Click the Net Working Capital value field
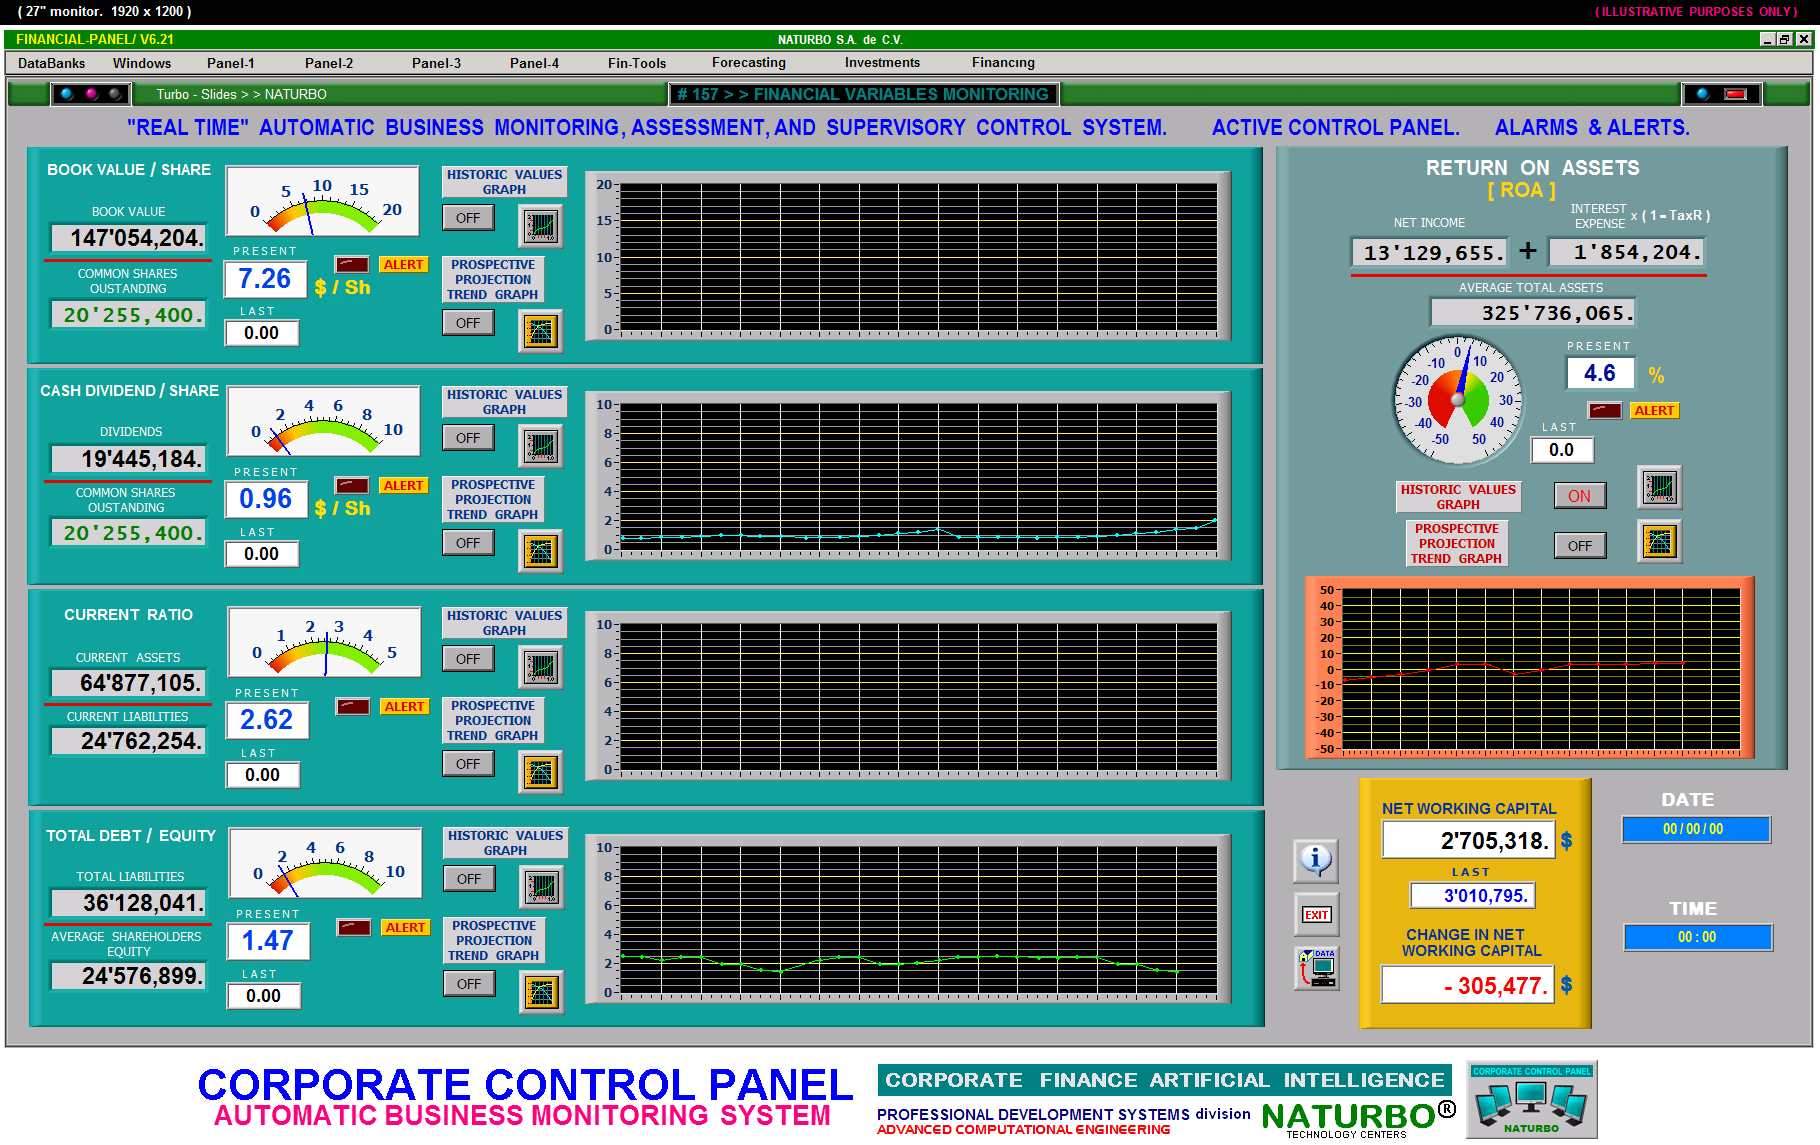The width and height of the screenshot is (1820, 1145). click(1468, 840)
